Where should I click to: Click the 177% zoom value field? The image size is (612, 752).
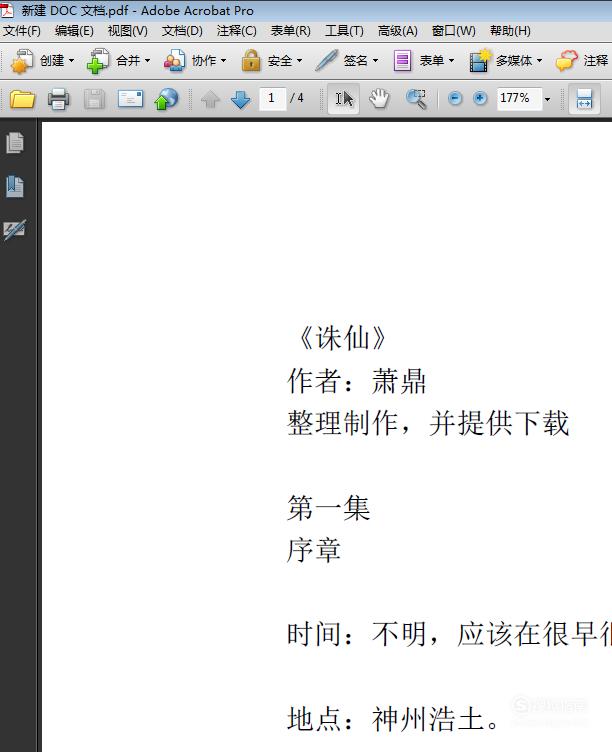[518, 99]
